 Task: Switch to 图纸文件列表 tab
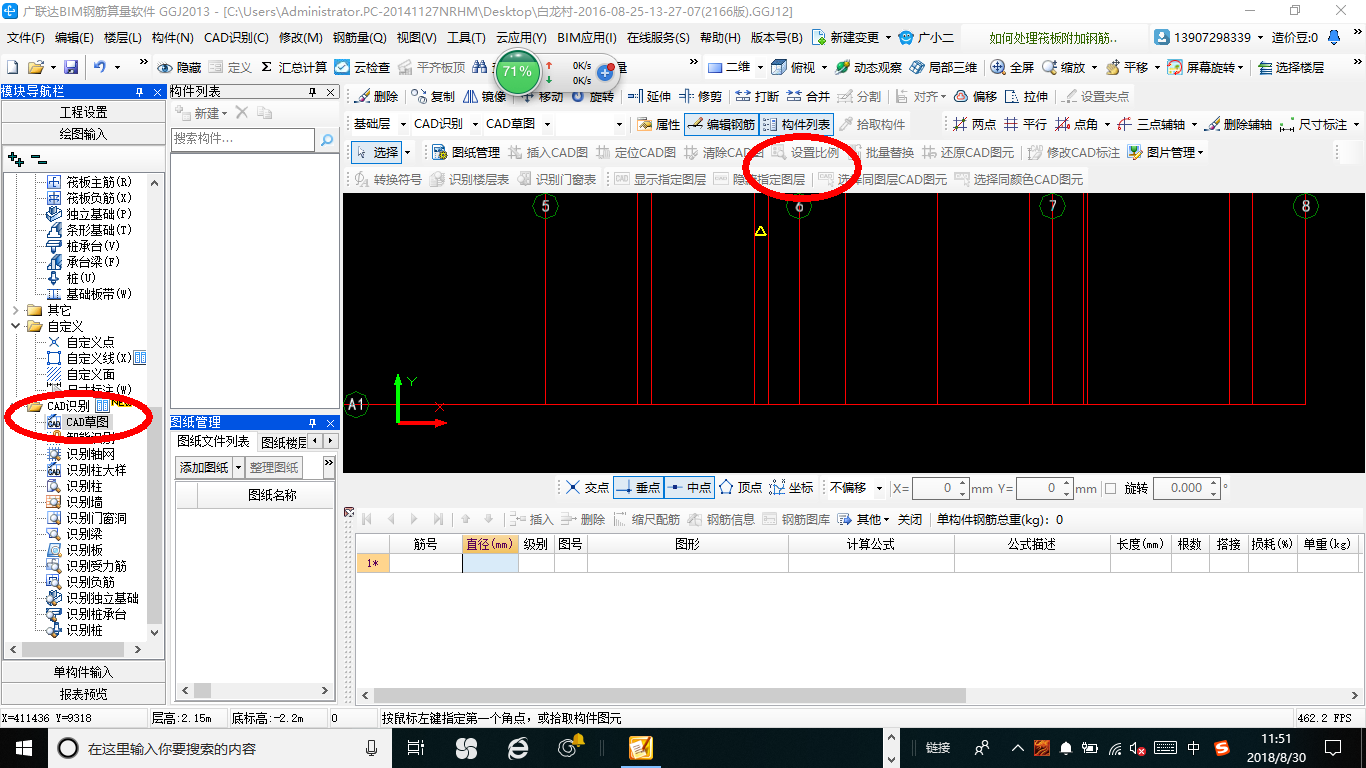[213, 442]
